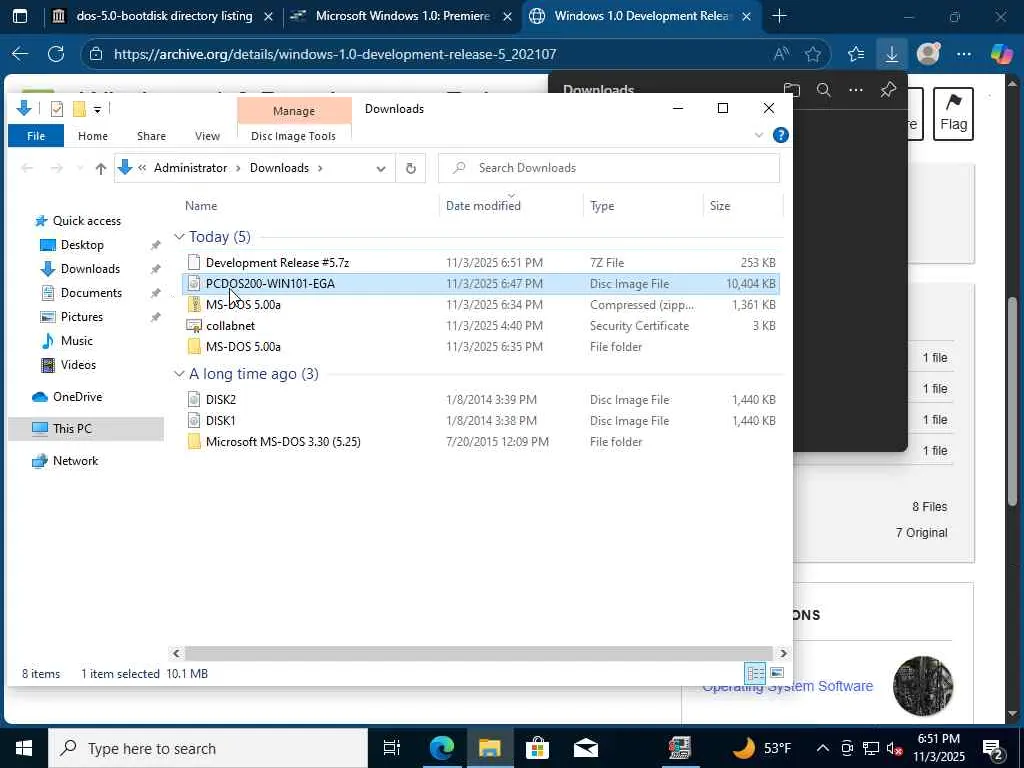
Task: Refresh the archive.org page in Edge
Action: click(56, 54)
